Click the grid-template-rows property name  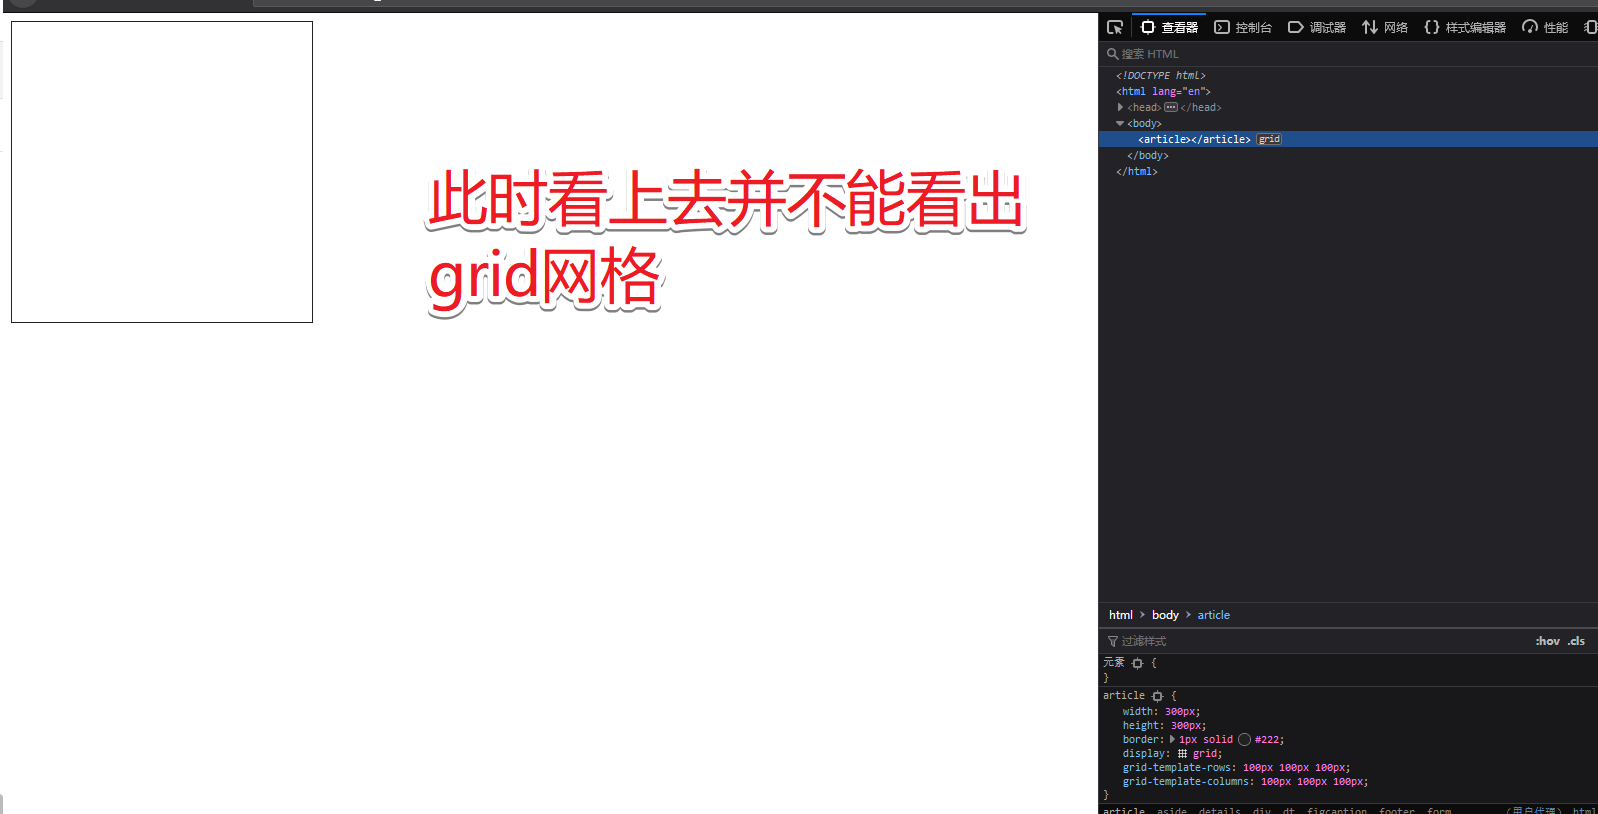(x=1177, y=768)
